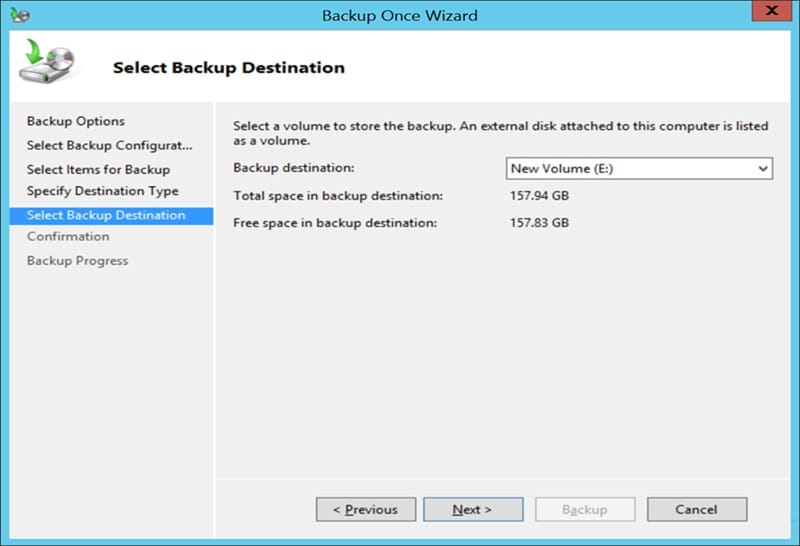The width and height of the screenshot is (800, 546).
Task: Click the Backup destination label
Action: (293, 168)
